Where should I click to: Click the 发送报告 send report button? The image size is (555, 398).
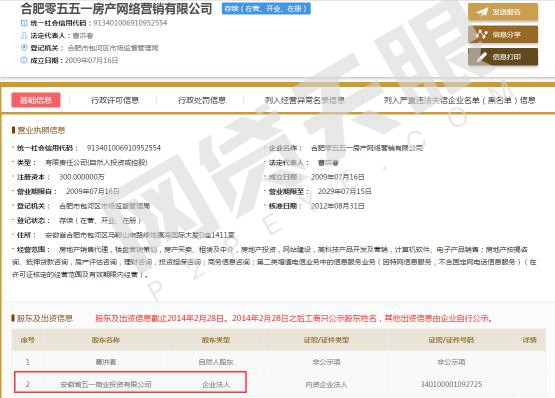(x=503, y=12)
